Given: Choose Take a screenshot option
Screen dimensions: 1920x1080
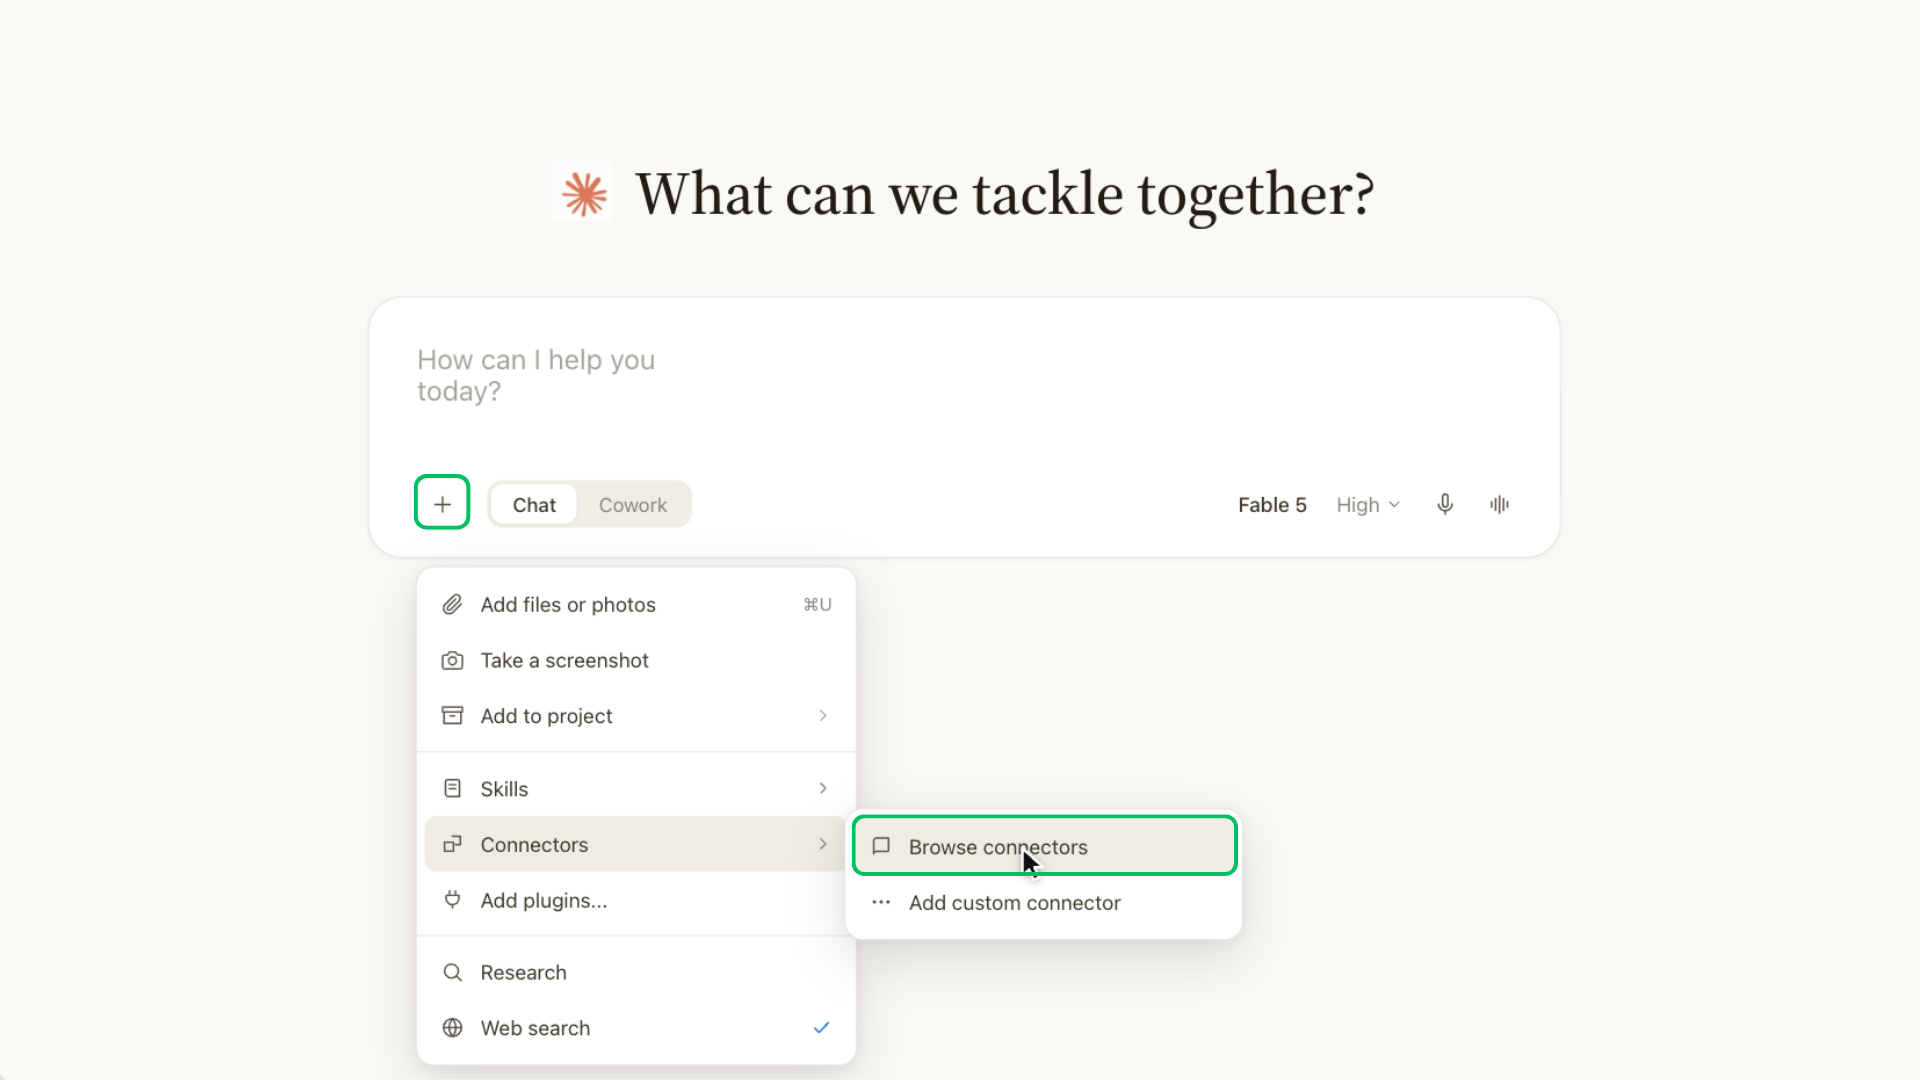Looking at the screenshot, I should 636,660.
